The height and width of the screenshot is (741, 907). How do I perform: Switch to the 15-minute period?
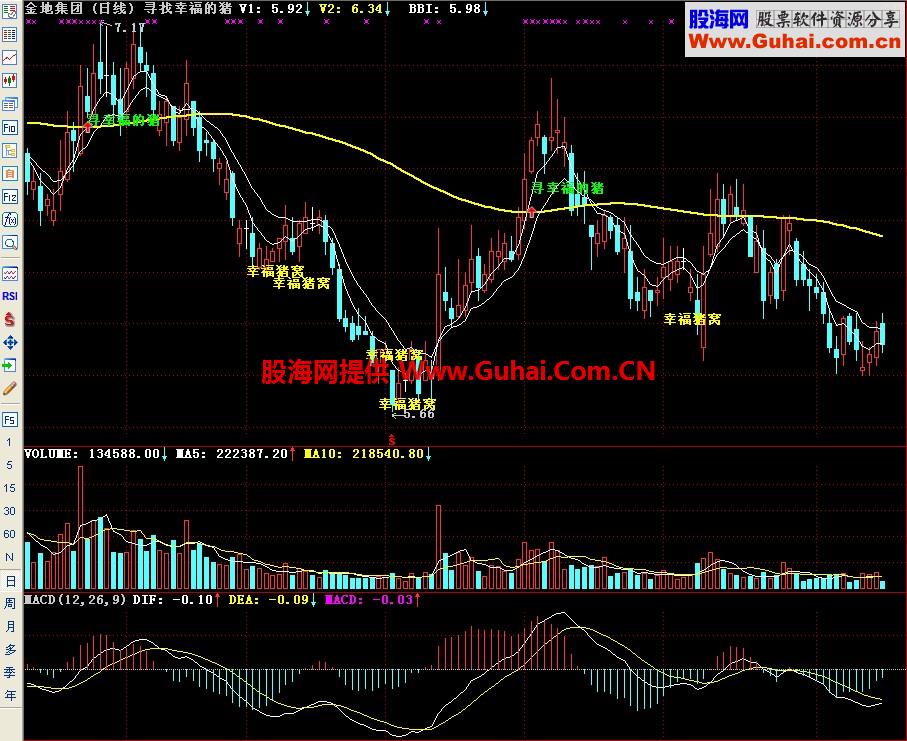(9, 488)
